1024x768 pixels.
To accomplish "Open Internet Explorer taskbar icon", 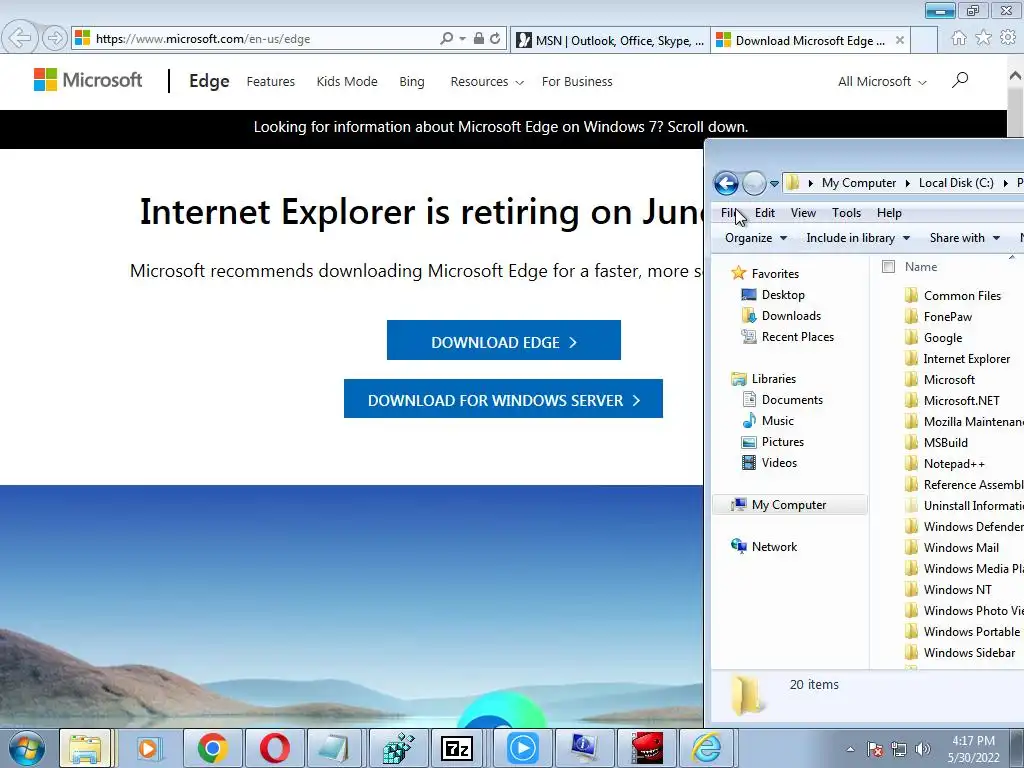I will [706, 748].
